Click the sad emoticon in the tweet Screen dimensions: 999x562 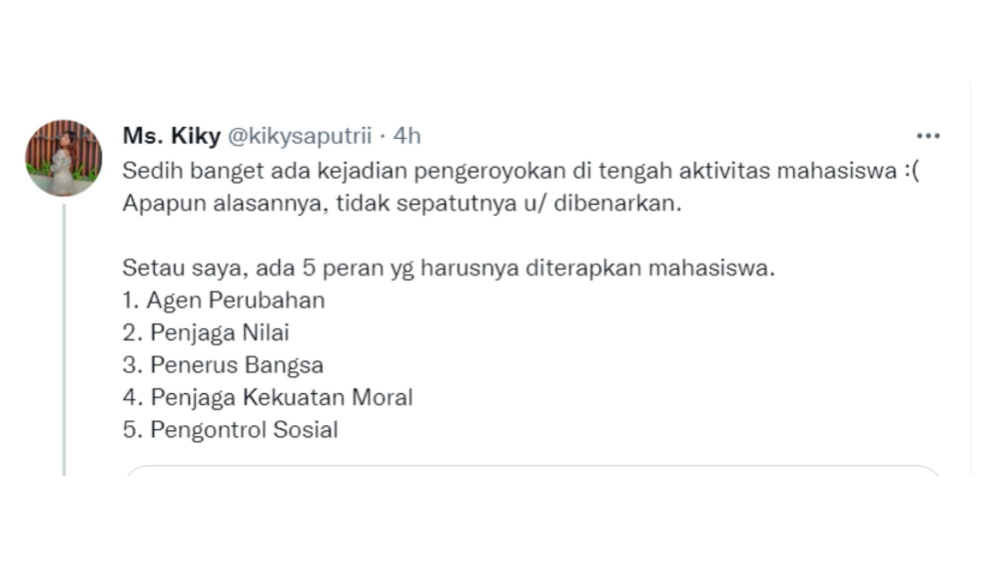coord(911,170)
